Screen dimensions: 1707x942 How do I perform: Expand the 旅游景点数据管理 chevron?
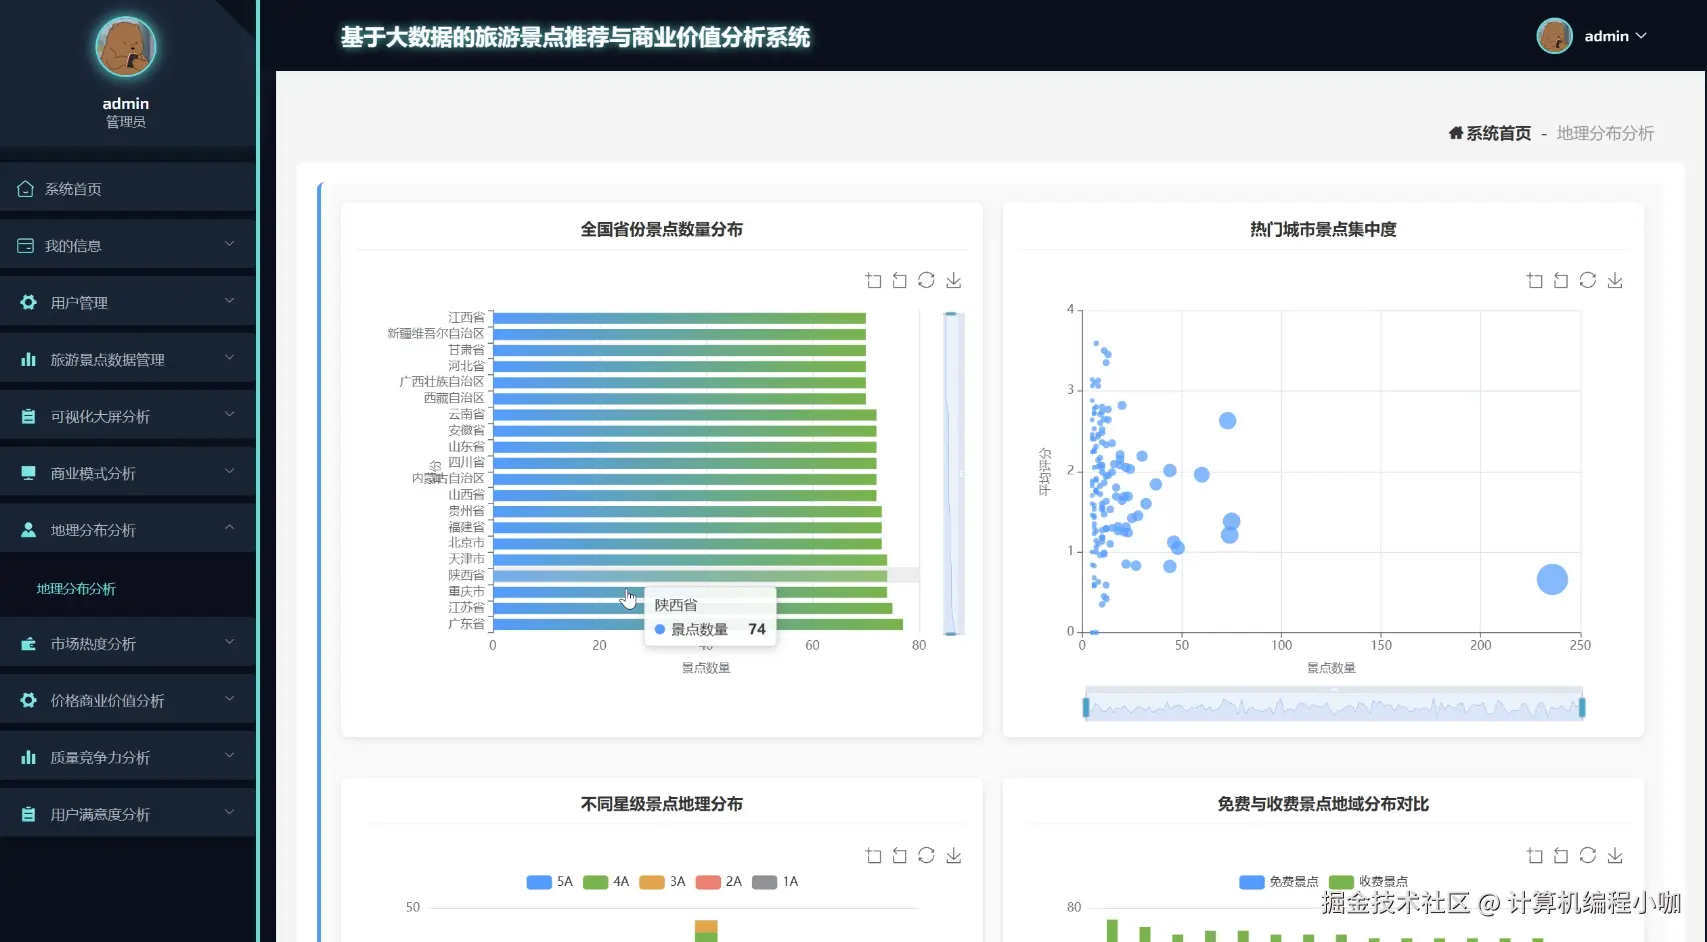coord(229,358)
